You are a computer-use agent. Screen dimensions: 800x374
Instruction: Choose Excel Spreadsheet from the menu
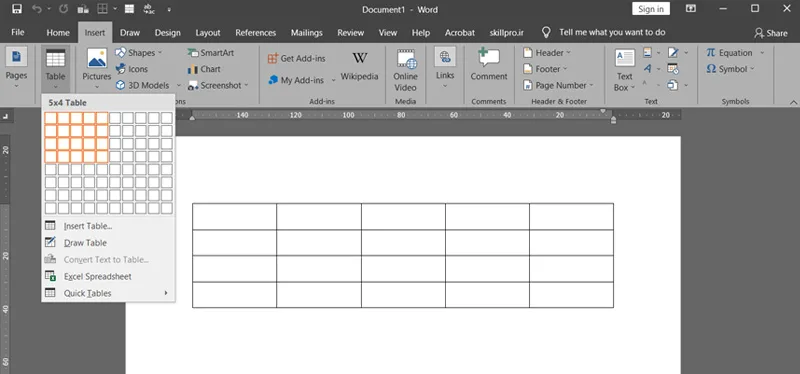pos(108,277)
